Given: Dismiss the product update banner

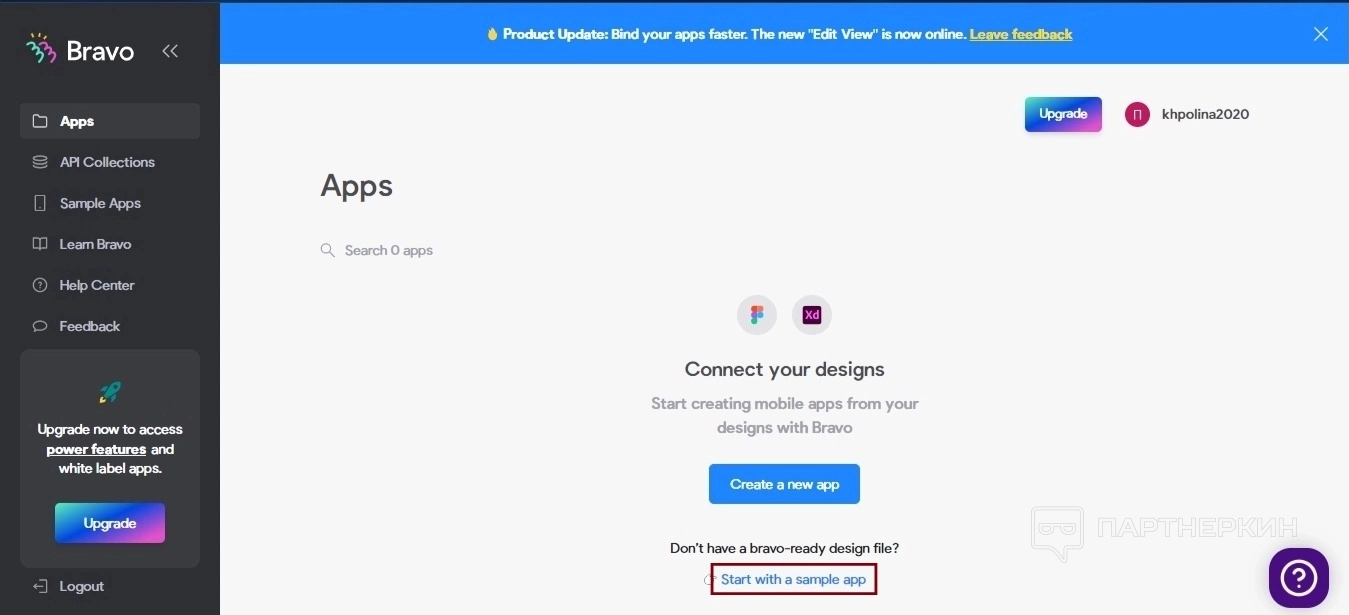Looking at the screenshot, I should (1321, 34).
